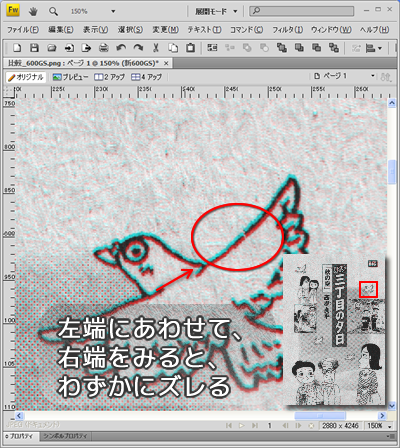Switch to the 2 アップ view
This screenshot has height=448, width=400.
109,77
